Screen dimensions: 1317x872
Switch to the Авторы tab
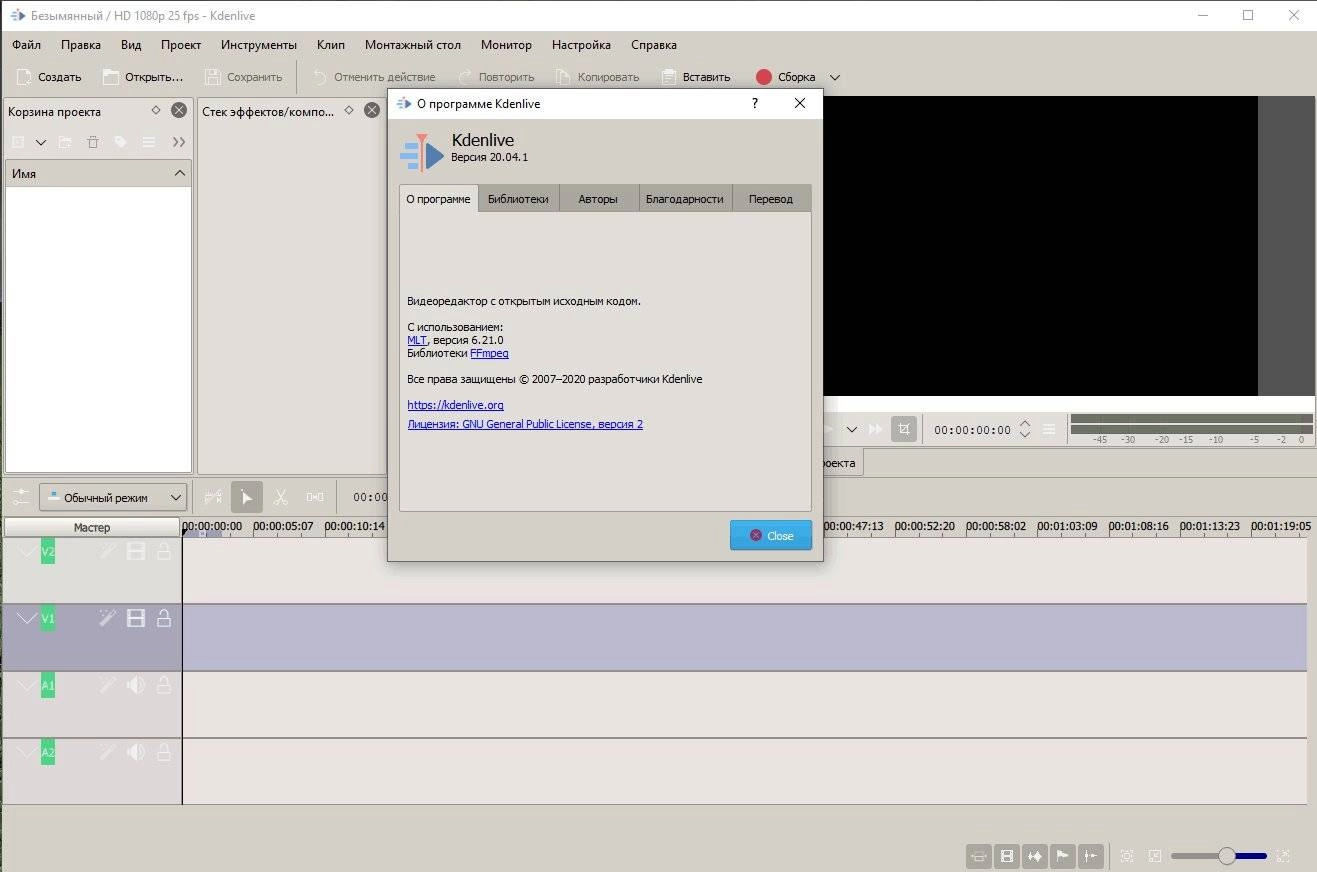pyautogui.click(x=598, y=199)
